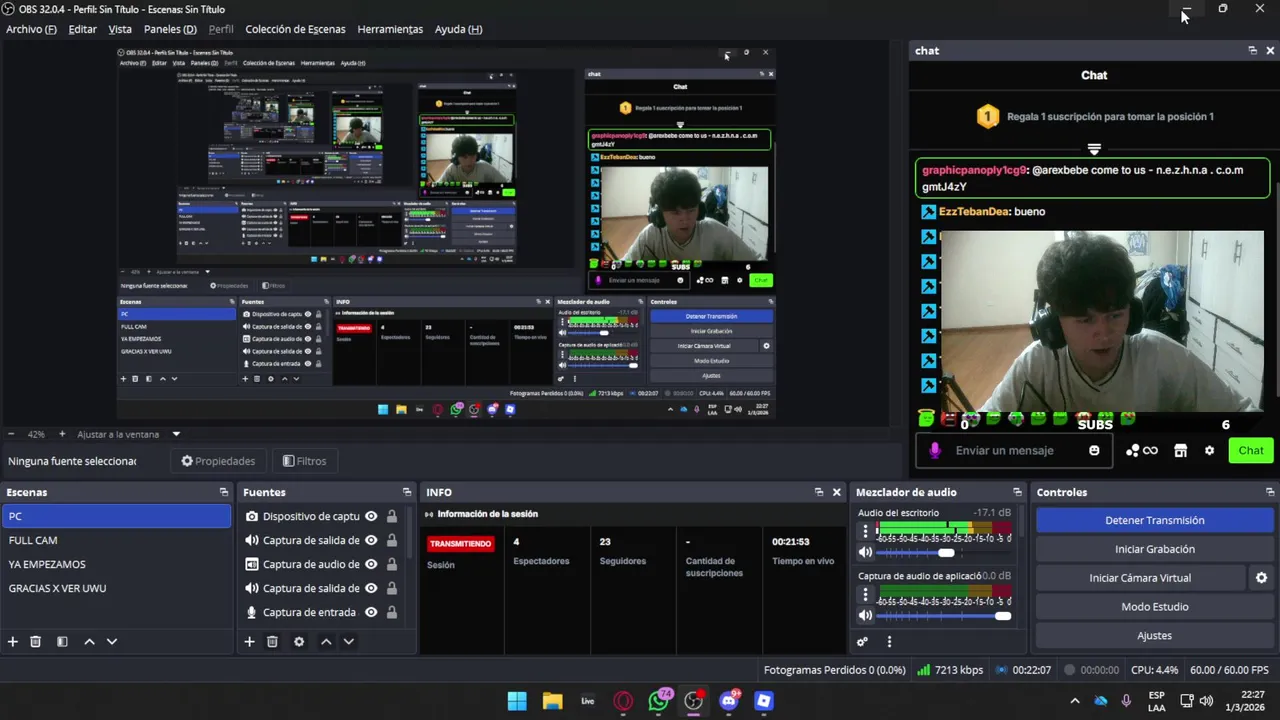Open WhatsApp from the taskbar
The height and width of the screenshot is (720, 1280).
(x=658, y=701)
